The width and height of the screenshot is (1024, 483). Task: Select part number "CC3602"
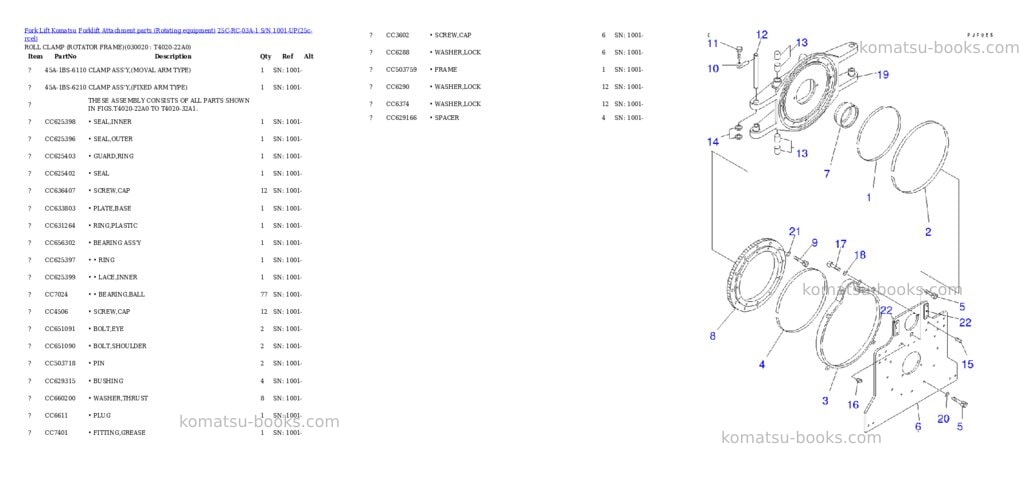[x=398, y=35]
